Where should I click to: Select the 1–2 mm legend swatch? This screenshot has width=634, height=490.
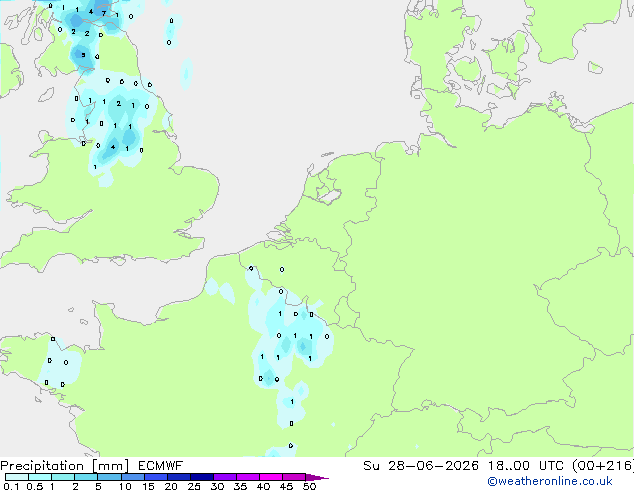63,477
